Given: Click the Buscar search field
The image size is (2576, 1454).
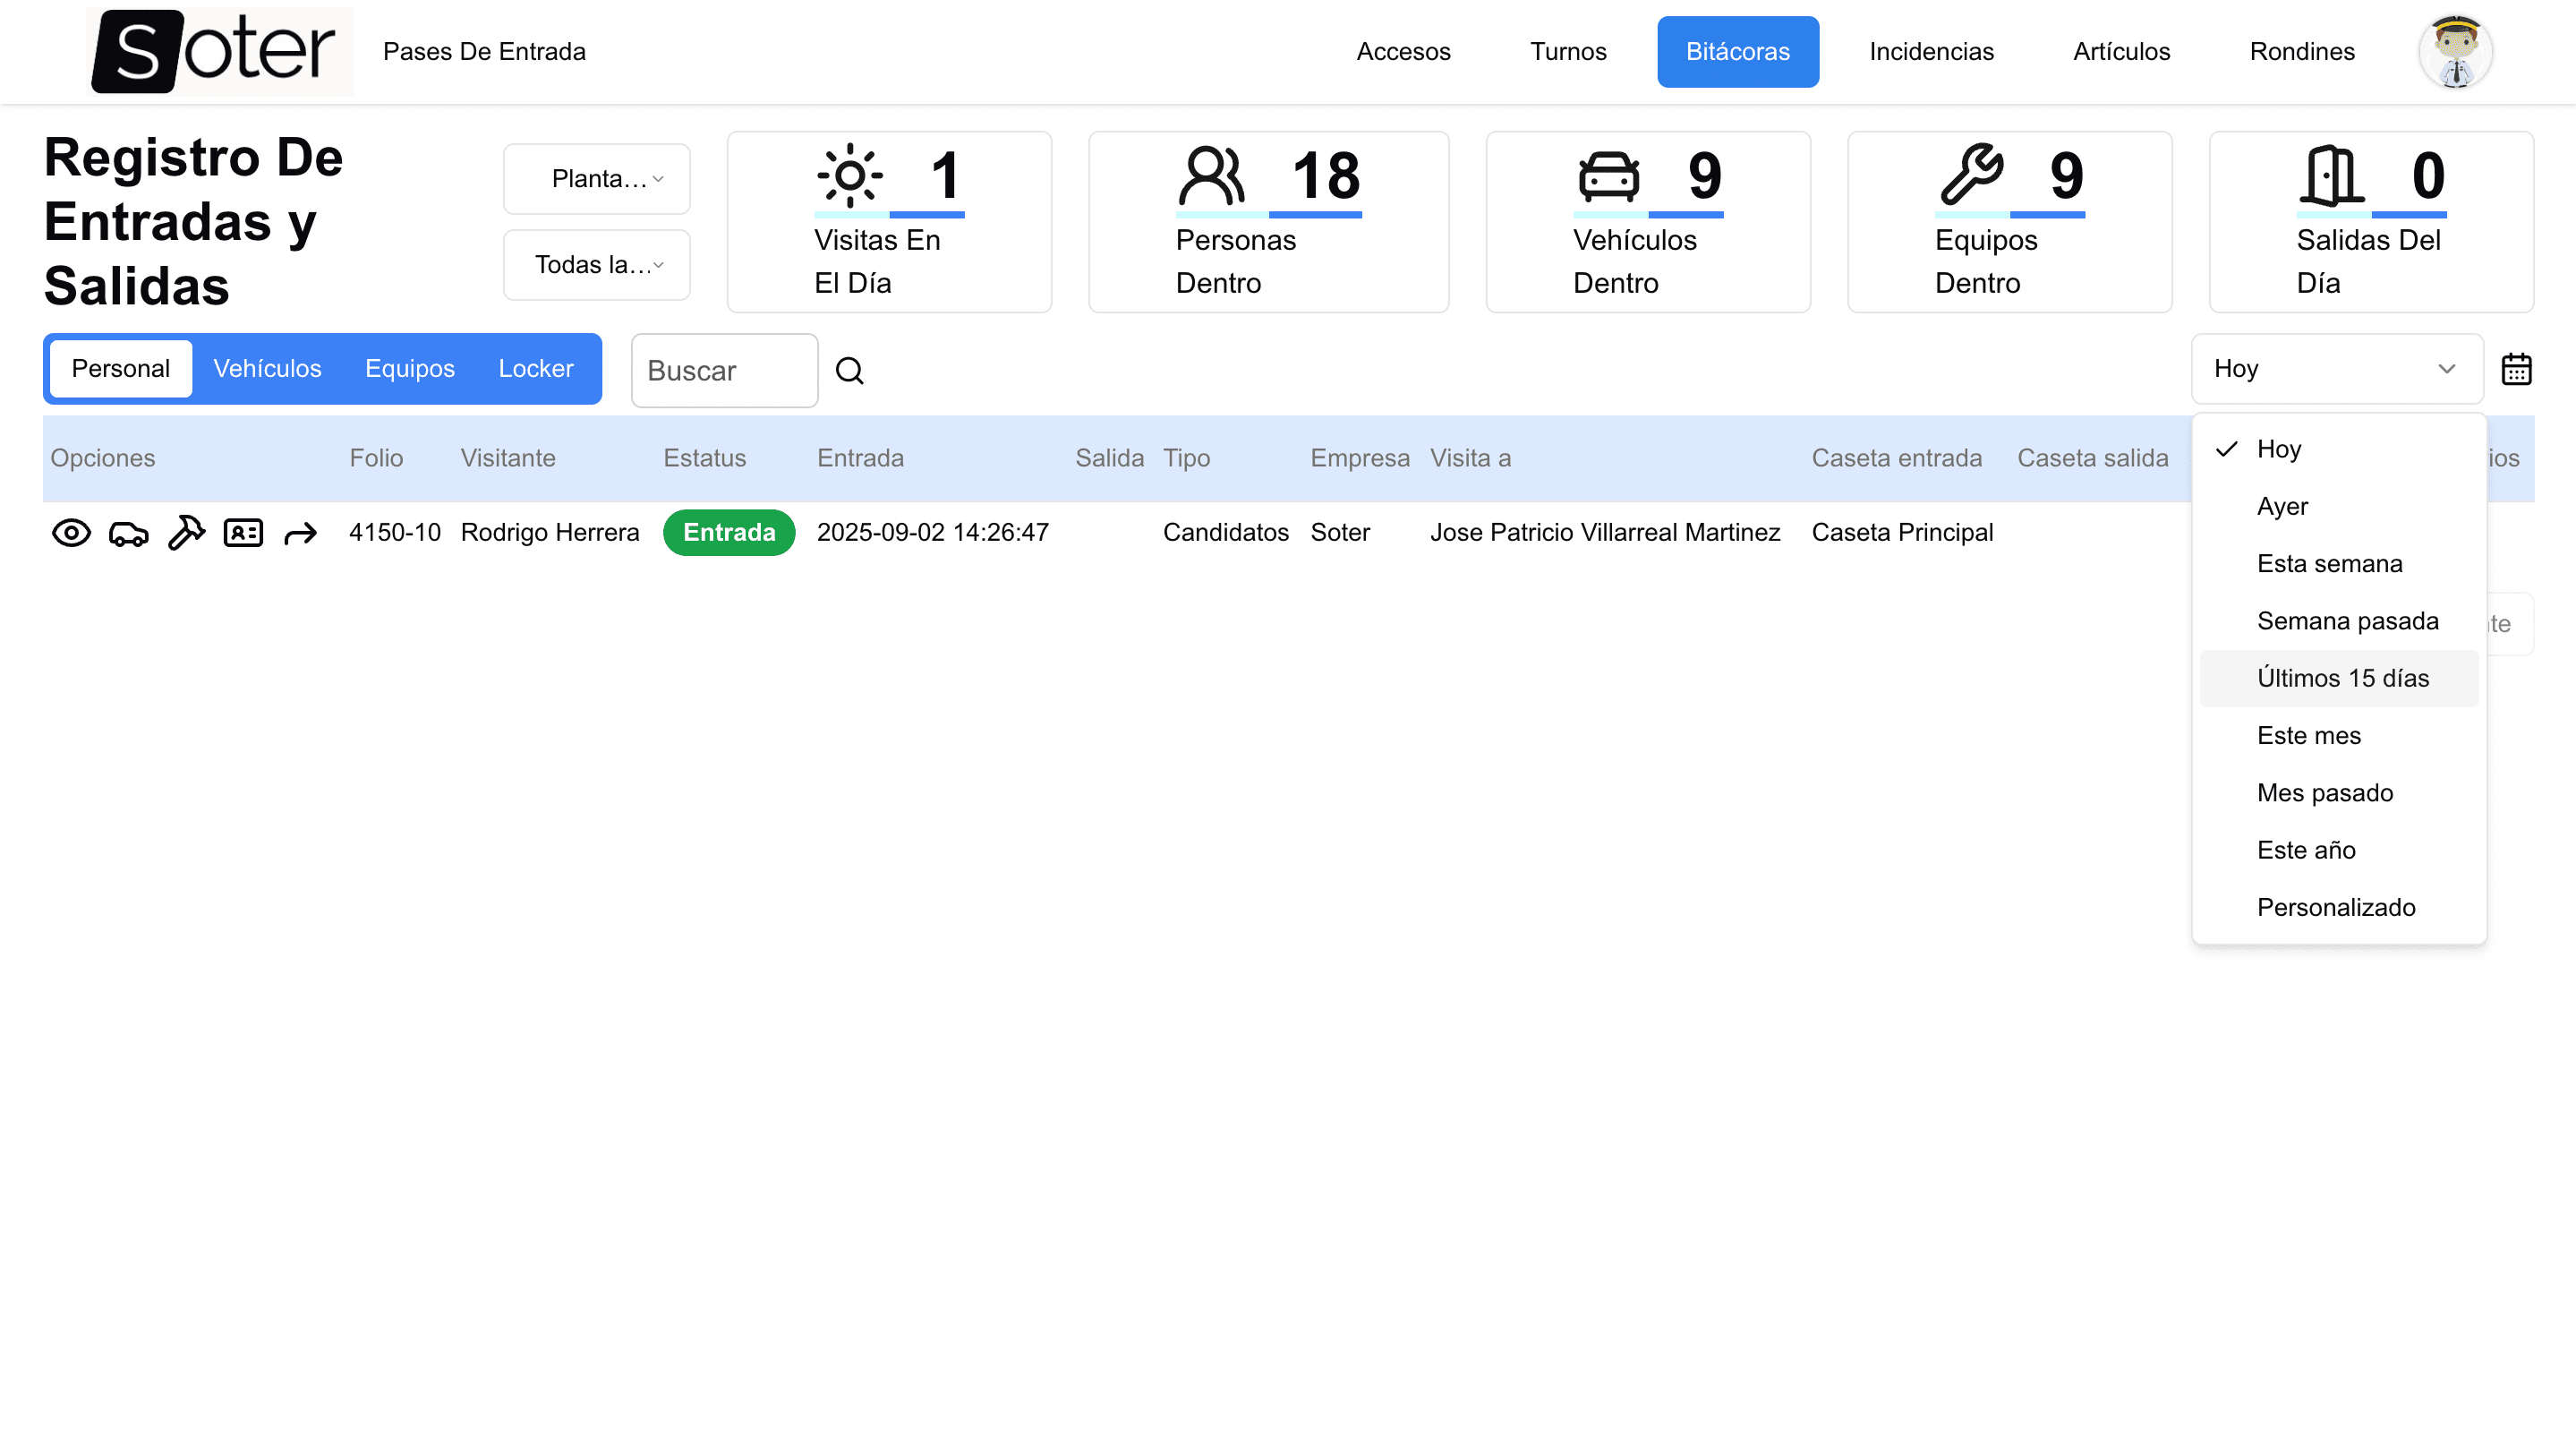Looking at the screenshot, I should coord(724,371).
